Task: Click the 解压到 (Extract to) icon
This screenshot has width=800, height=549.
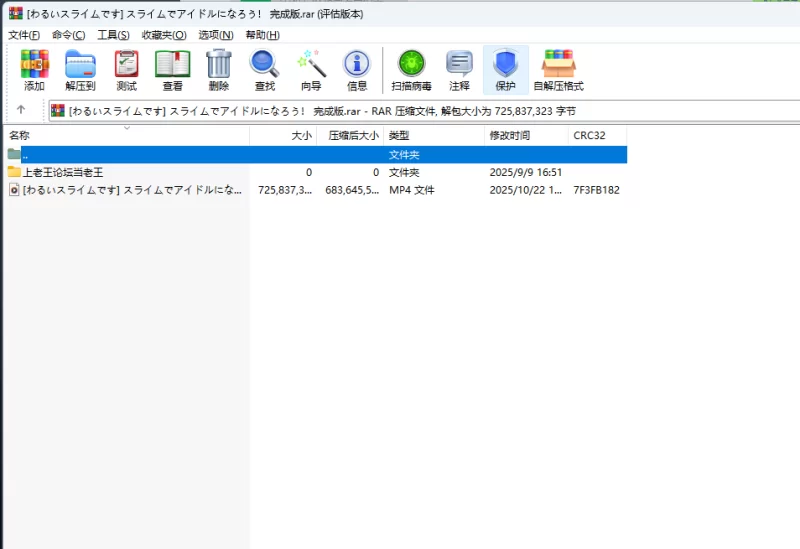Action: pyautogui.click(x=80, y=70)
